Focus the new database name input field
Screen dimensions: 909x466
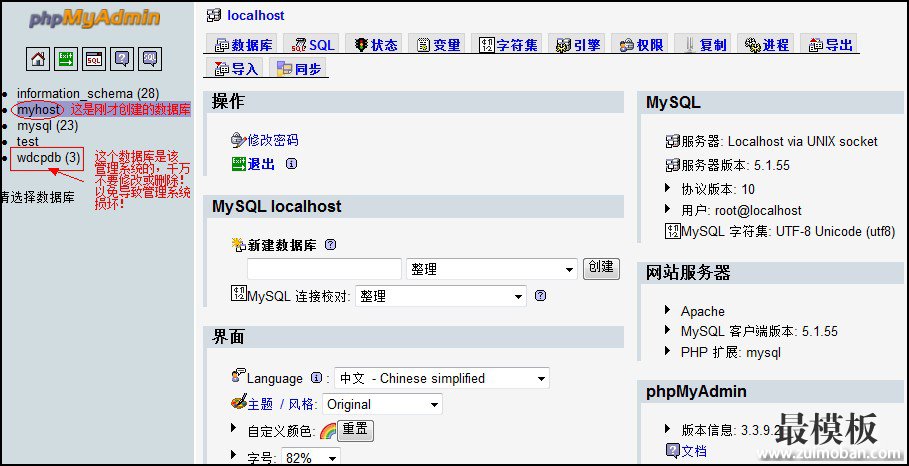(324, 269)
